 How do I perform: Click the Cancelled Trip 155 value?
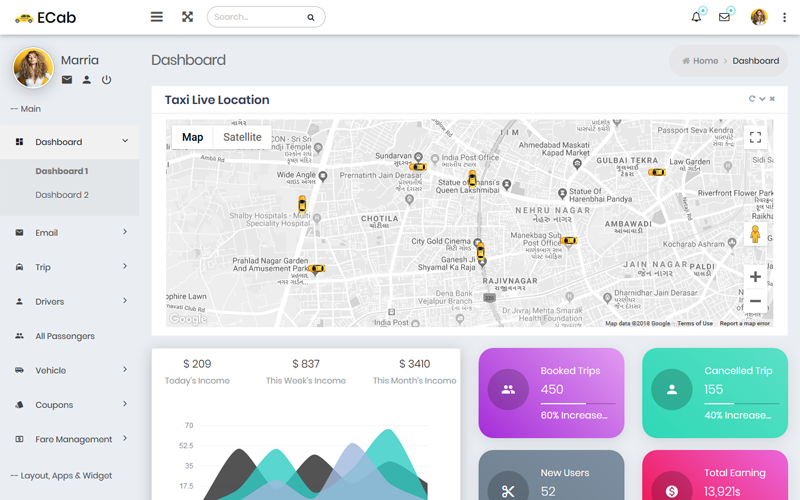tap(714, 389)
